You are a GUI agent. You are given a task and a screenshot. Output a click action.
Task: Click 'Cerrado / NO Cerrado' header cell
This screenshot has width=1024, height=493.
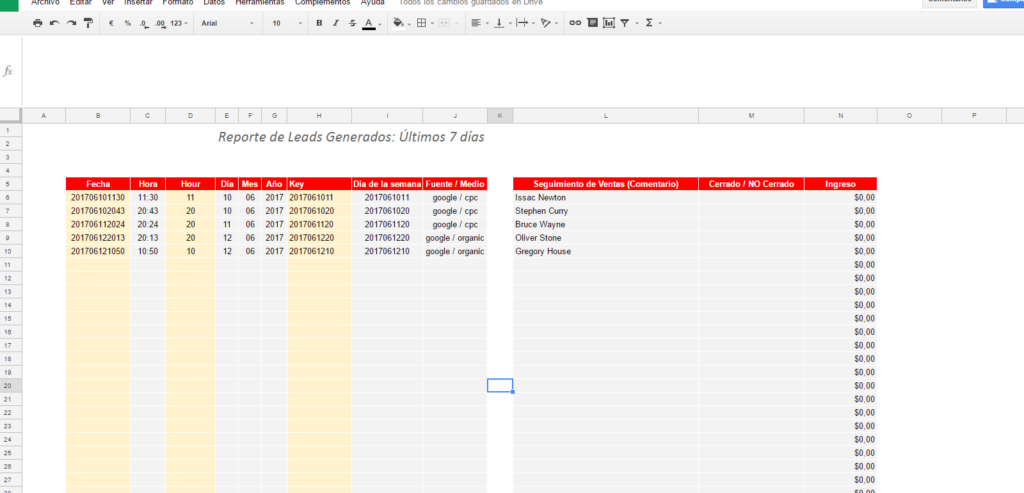[x=751, y=183]
